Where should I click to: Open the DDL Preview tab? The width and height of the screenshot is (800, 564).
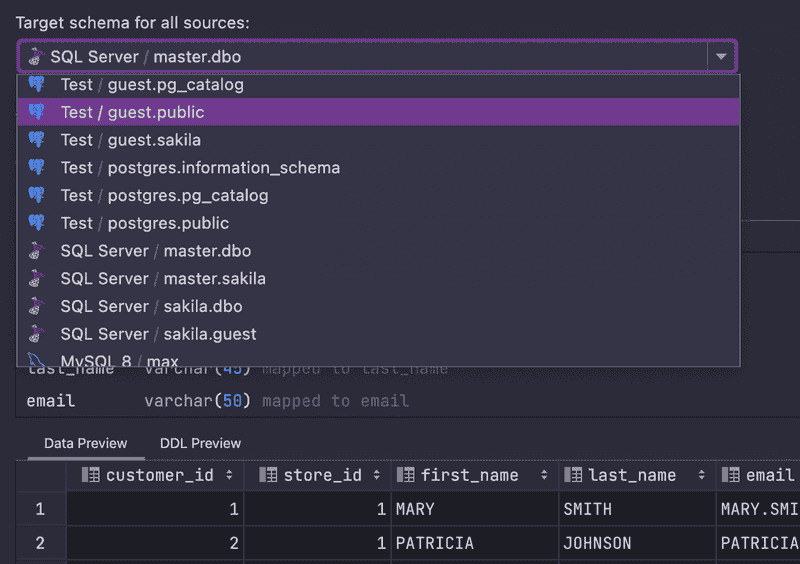tap(201, 443)
